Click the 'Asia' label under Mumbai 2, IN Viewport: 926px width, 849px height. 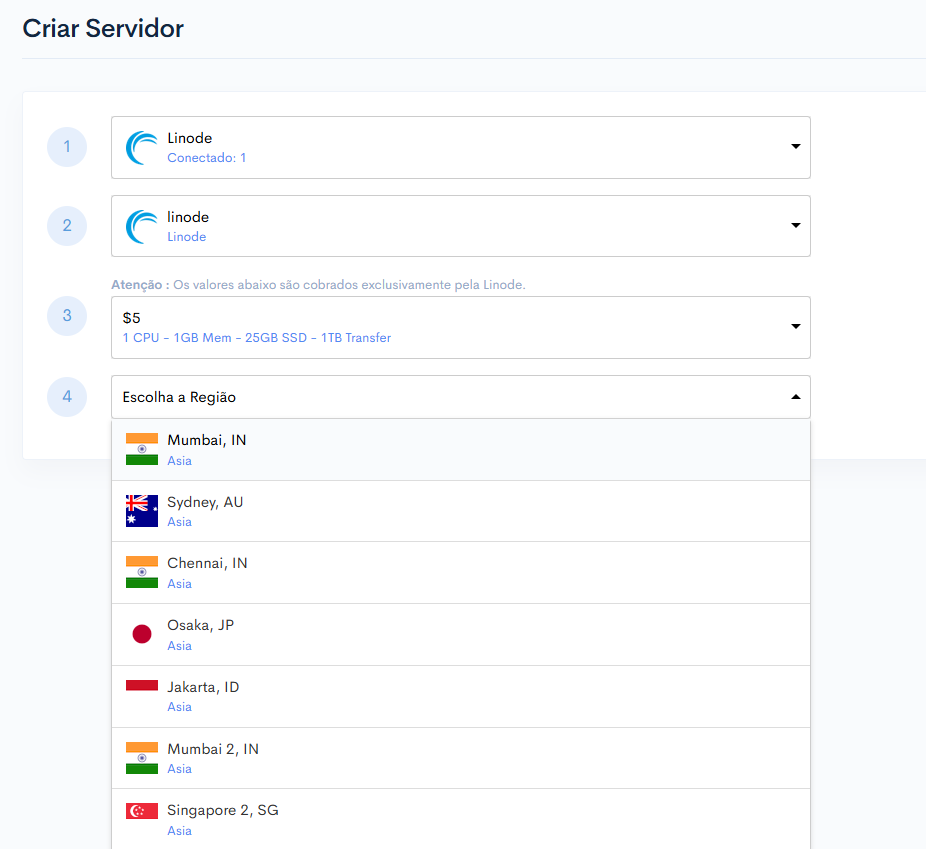coord(180,769)
